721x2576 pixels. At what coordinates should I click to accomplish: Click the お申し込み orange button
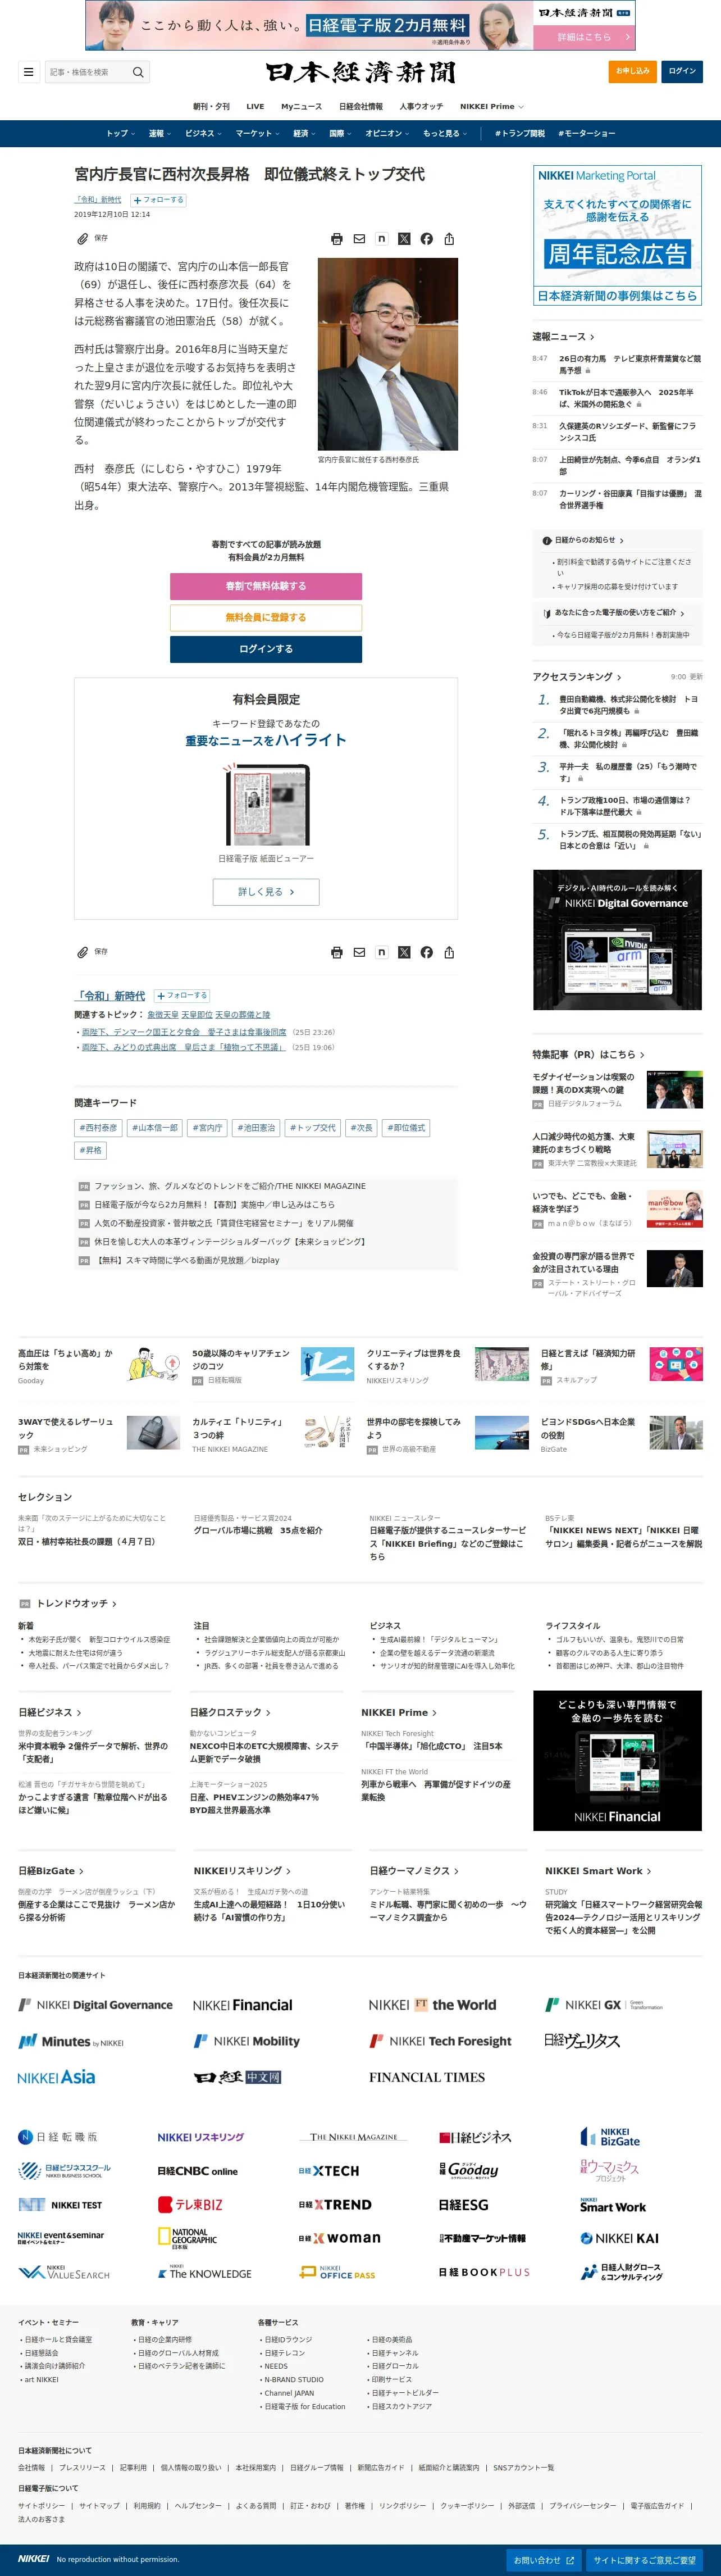click(632, 71)
